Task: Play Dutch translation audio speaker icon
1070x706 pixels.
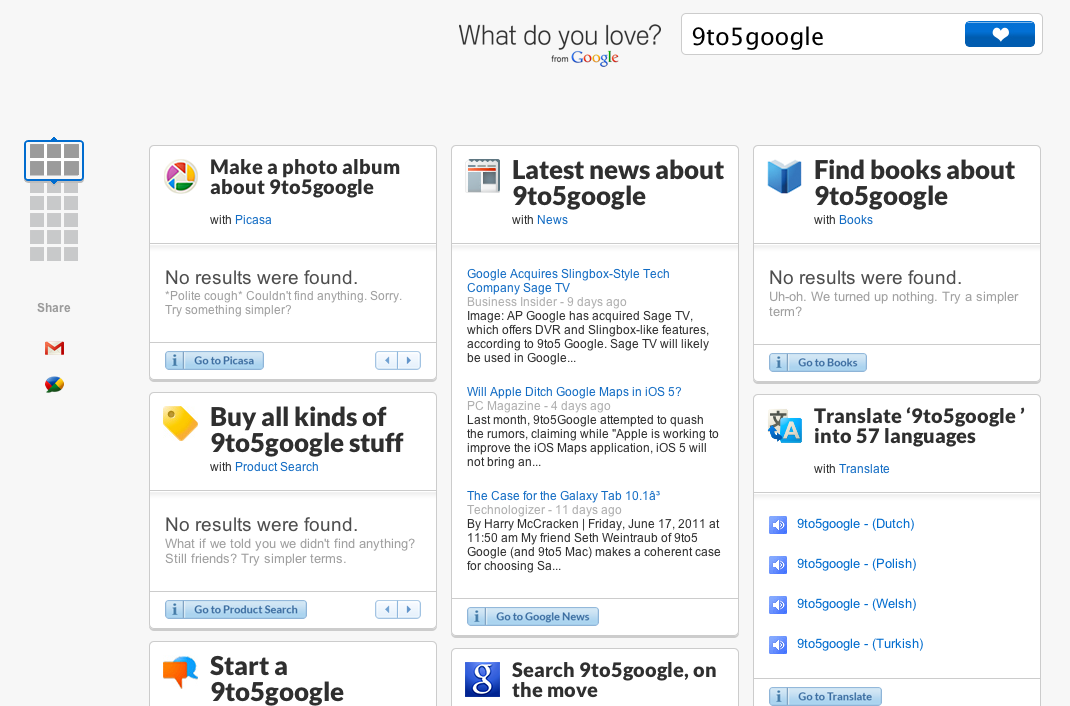Action: [778, 525]
